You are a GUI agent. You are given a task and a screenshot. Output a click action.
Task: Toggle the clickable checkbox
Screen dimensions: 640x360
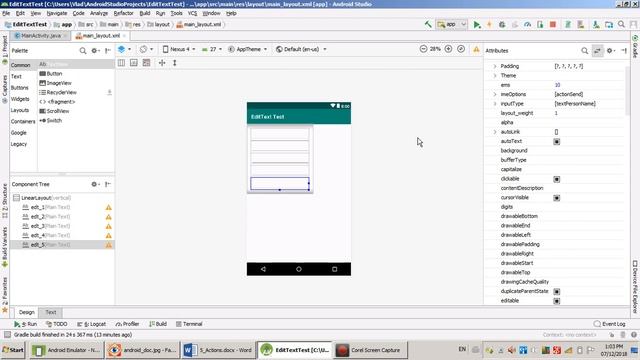pos(556,179)
